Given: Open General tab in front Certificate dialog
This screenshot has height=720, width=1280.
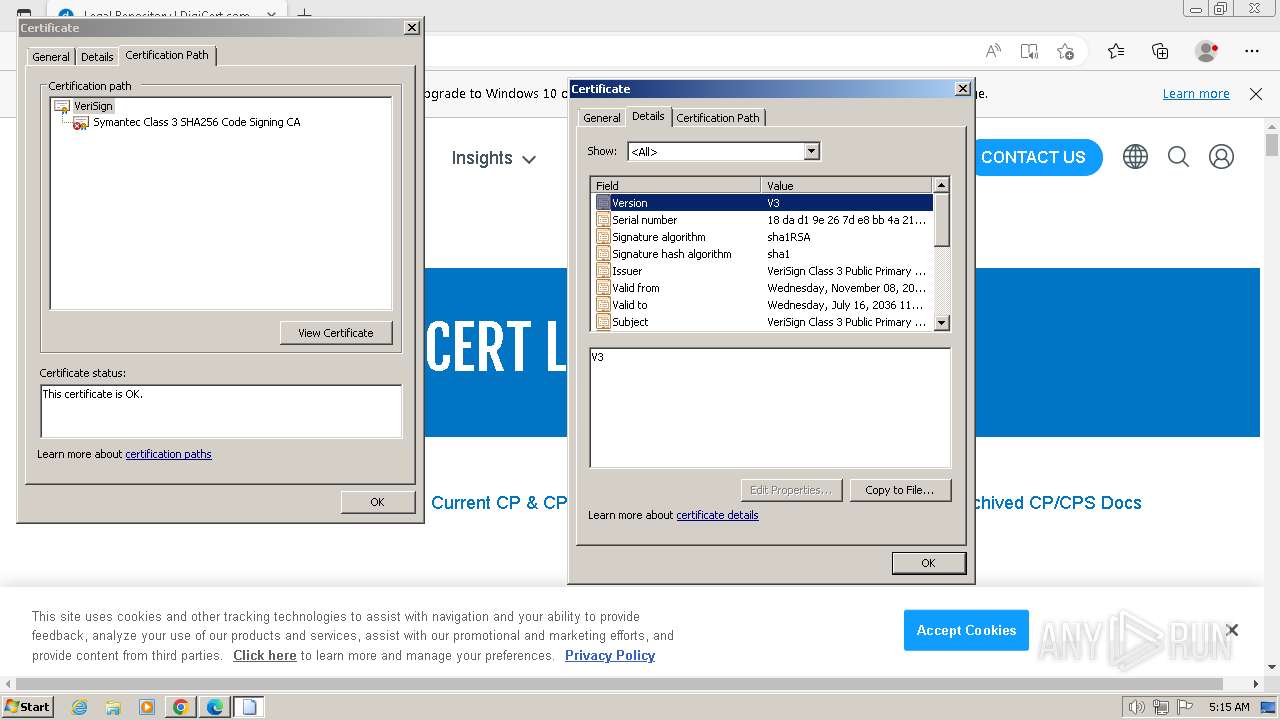Looking at the screenshot, I should click(x=602, y=118).
